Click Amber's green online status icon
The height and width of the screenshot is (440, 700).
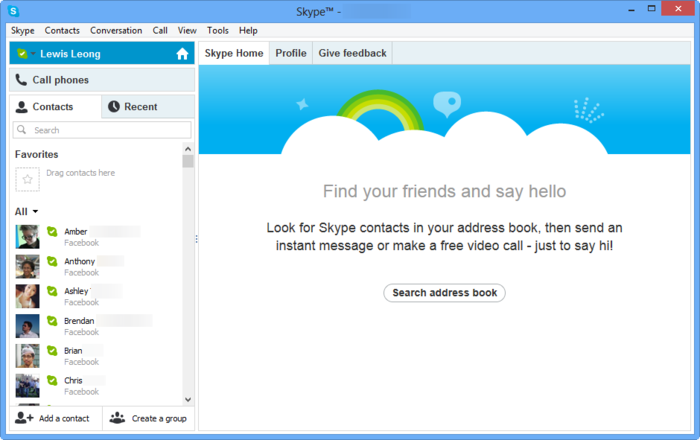pos(52,231)
